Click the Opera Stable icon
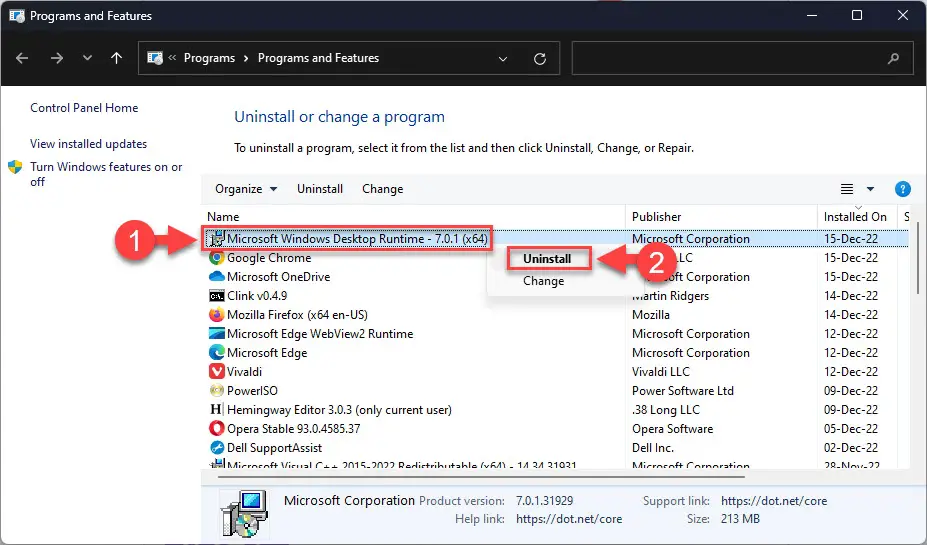 (x=216, y=428)
